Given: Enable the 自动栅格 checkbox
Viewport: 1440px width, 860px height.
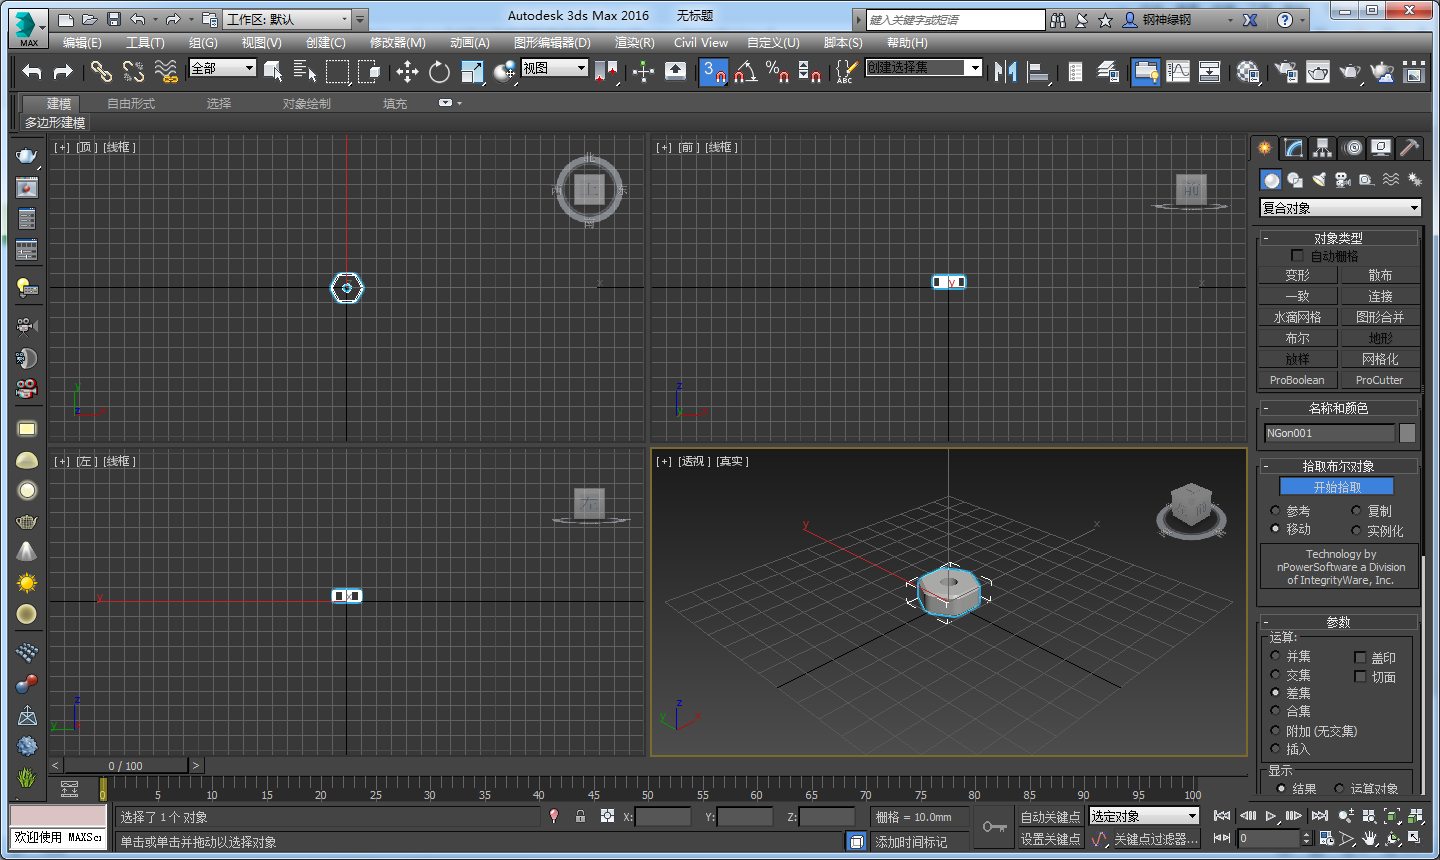Looking at the screenshot, I should coord(1297,256).
